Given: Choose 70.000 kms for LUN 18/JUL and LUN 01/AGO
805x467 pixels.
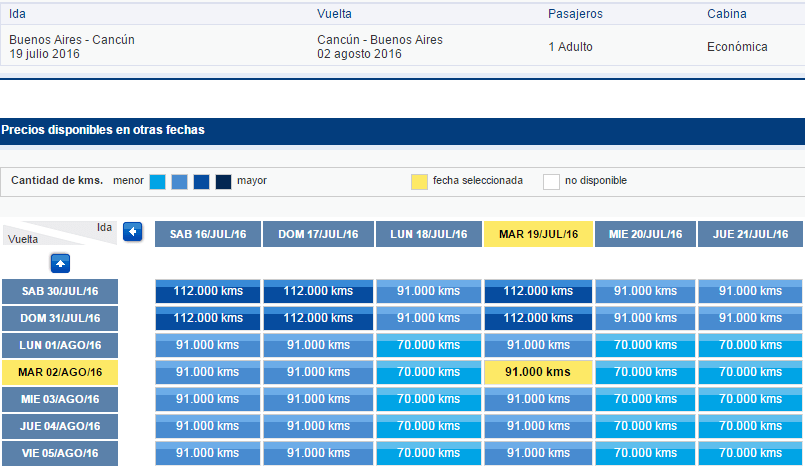Looking at the screenshot, I should (x=429, y=345).
